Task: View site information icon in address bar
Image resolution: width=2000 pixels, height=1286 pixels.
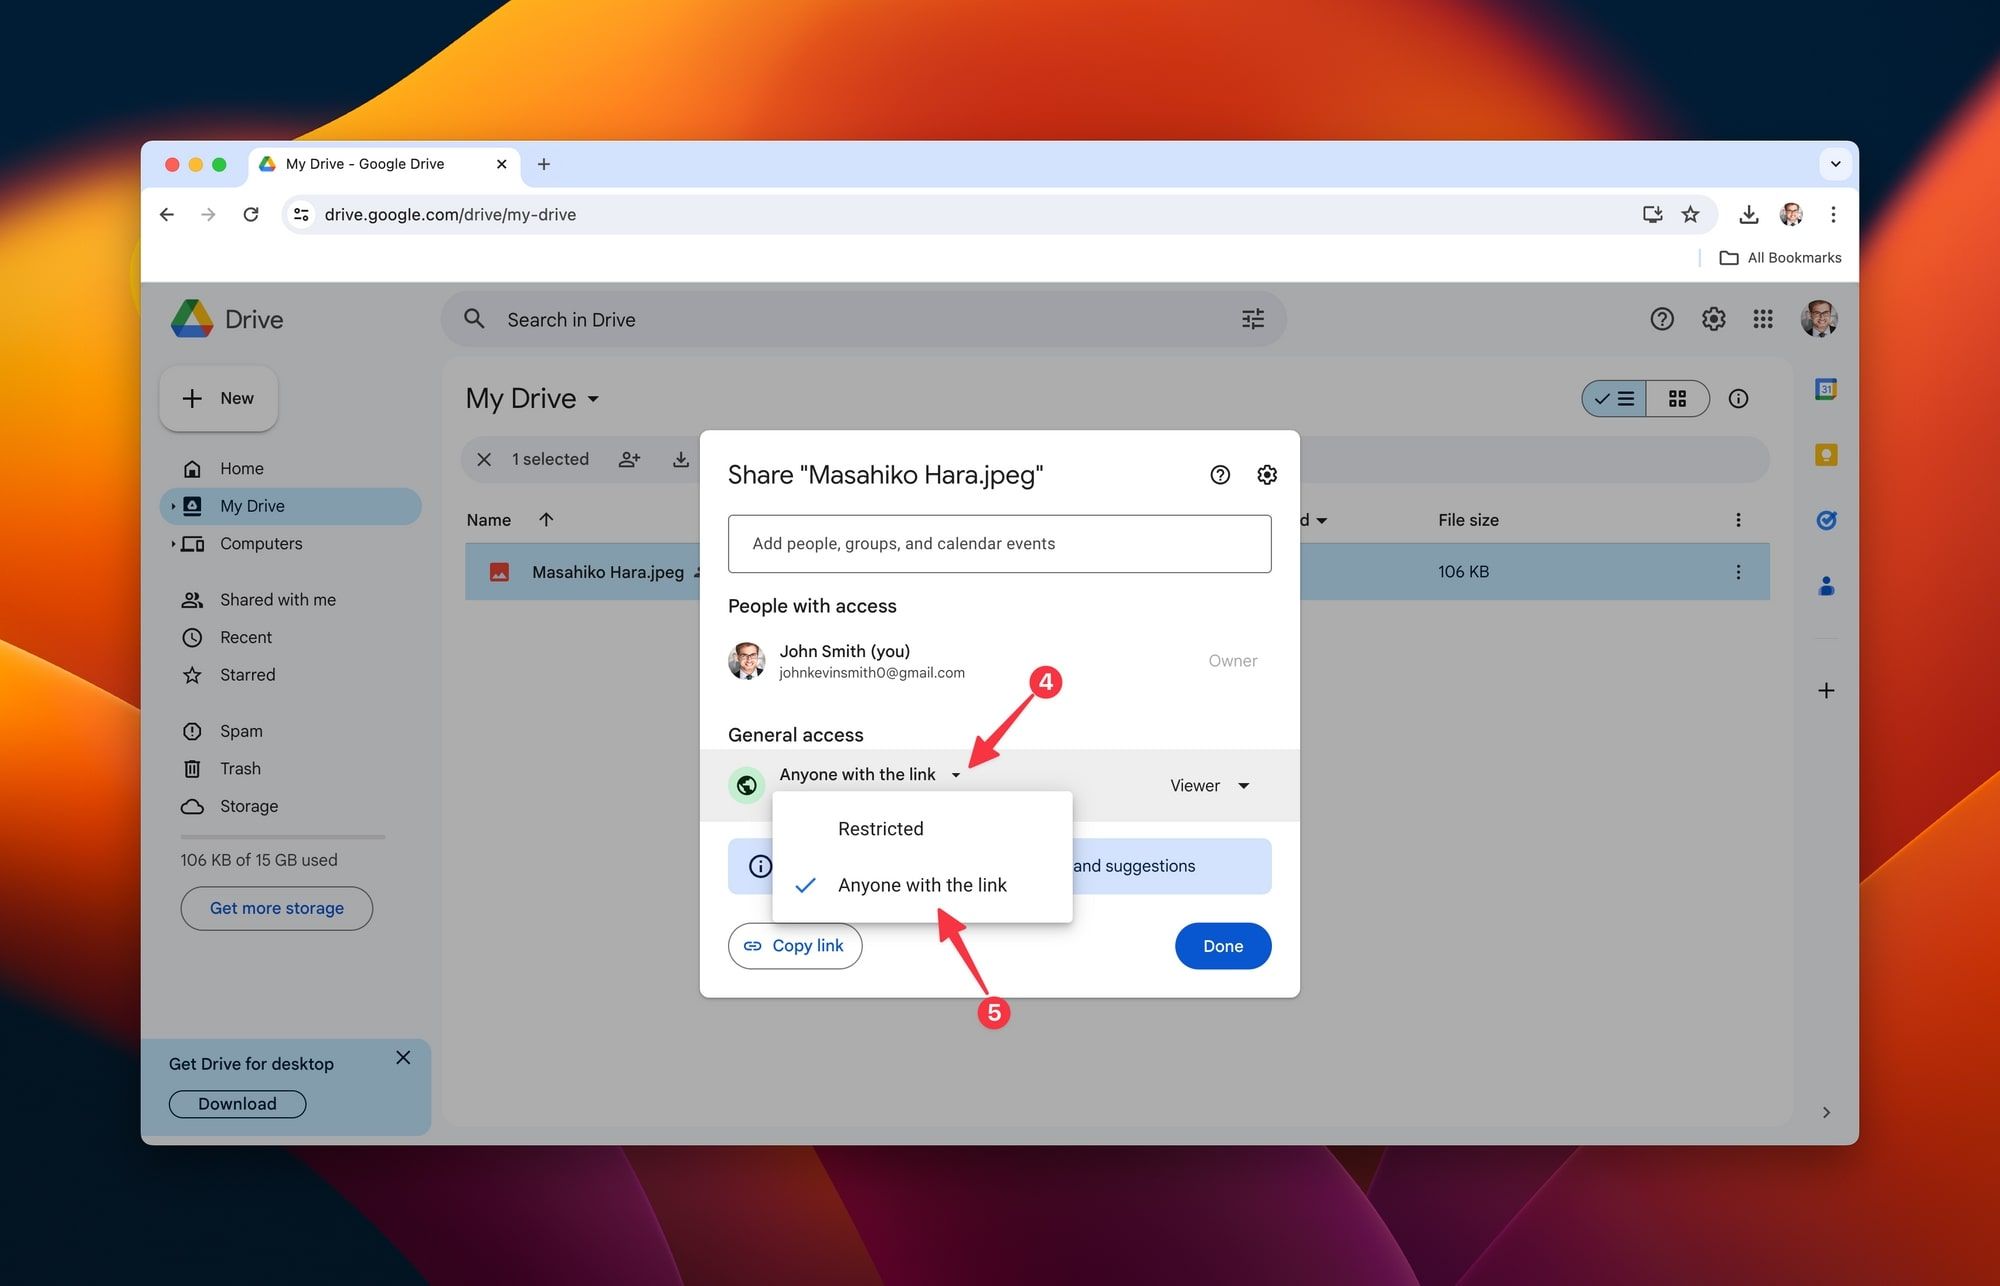Action: pyautogui.click(x=301, y=214)
